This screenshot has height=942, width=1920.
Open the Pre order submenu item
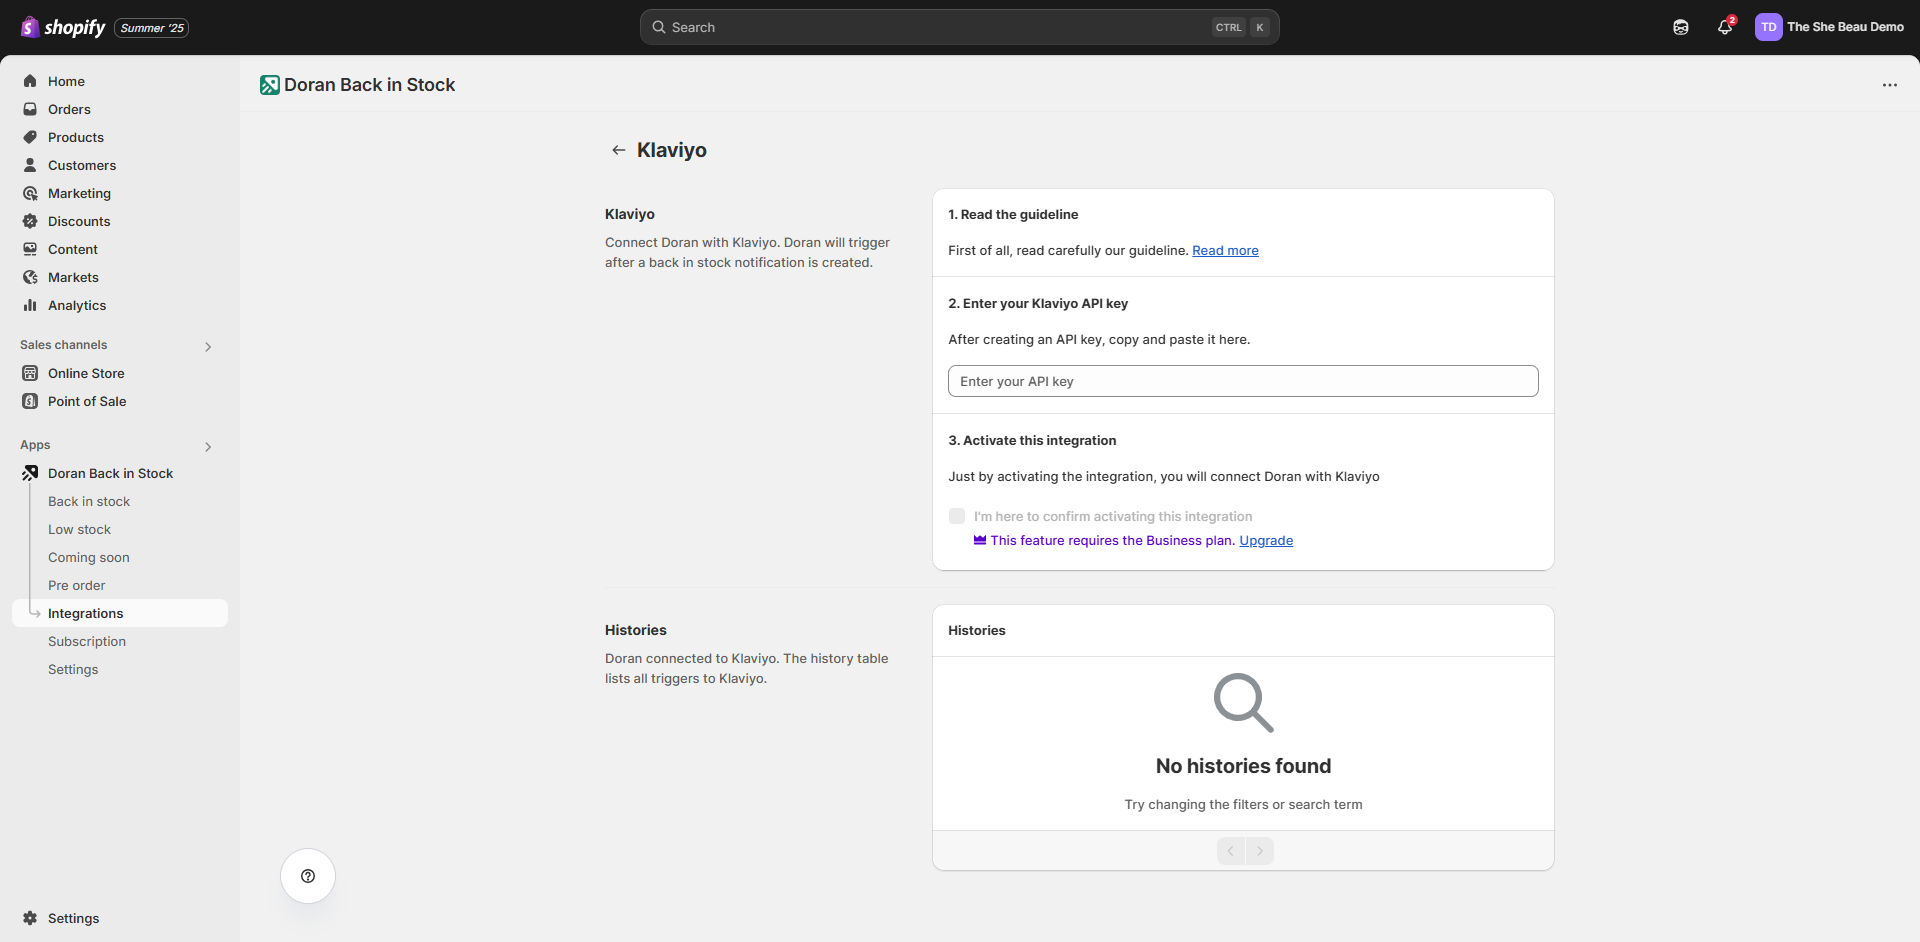tap(76, 585)
